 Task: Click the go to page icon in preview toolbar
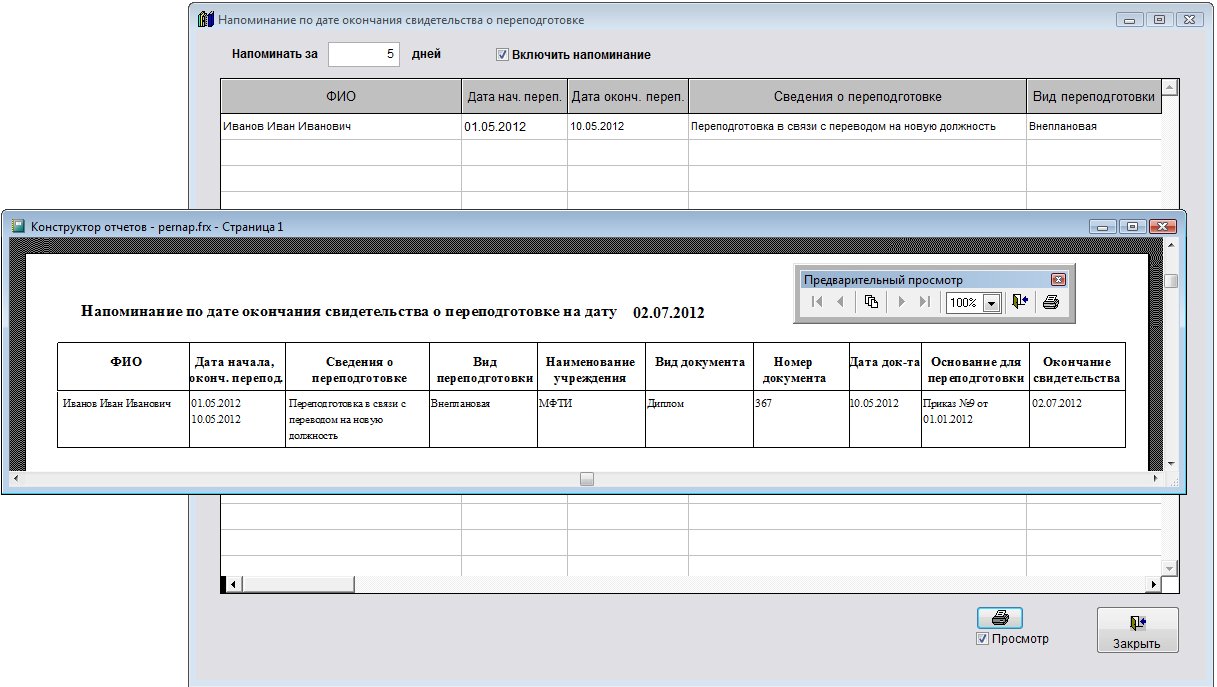click(871, 302)
